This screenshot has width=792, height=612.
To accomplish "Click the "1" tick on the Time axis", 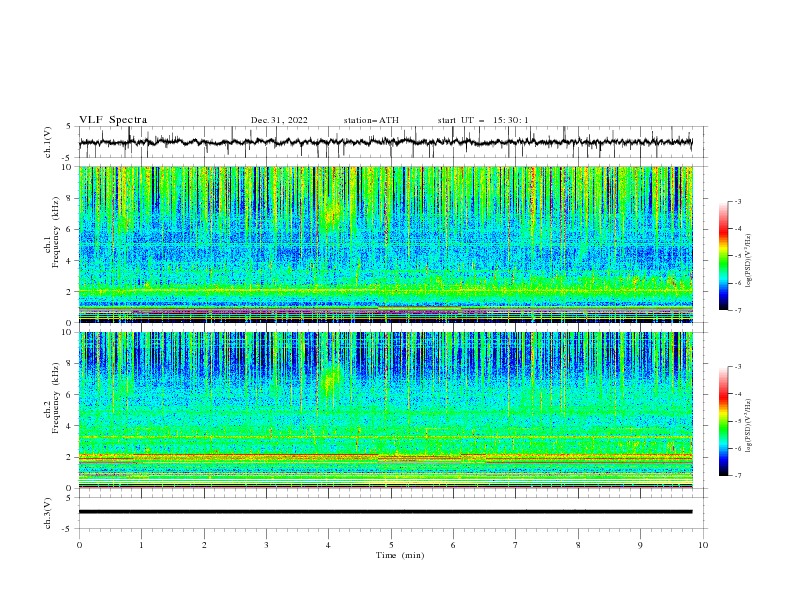I will tap(141, 545).
